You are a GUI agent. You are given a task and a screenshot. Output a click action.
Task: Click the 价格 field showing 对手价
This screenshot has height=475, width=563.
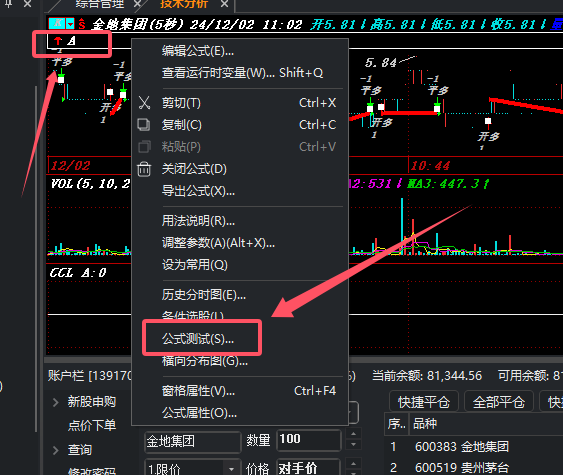click(308, 467)
